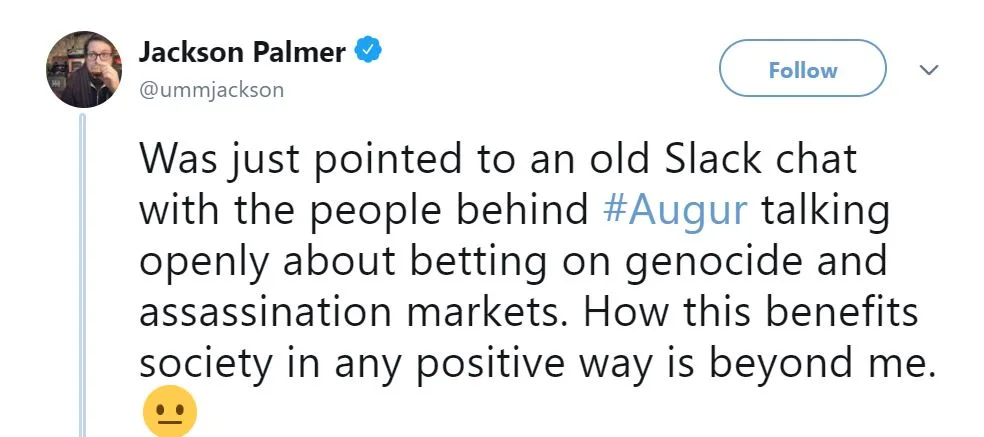984x437 pixels.
Task: Click the neutral face emoji
Action: coord(169,413)
